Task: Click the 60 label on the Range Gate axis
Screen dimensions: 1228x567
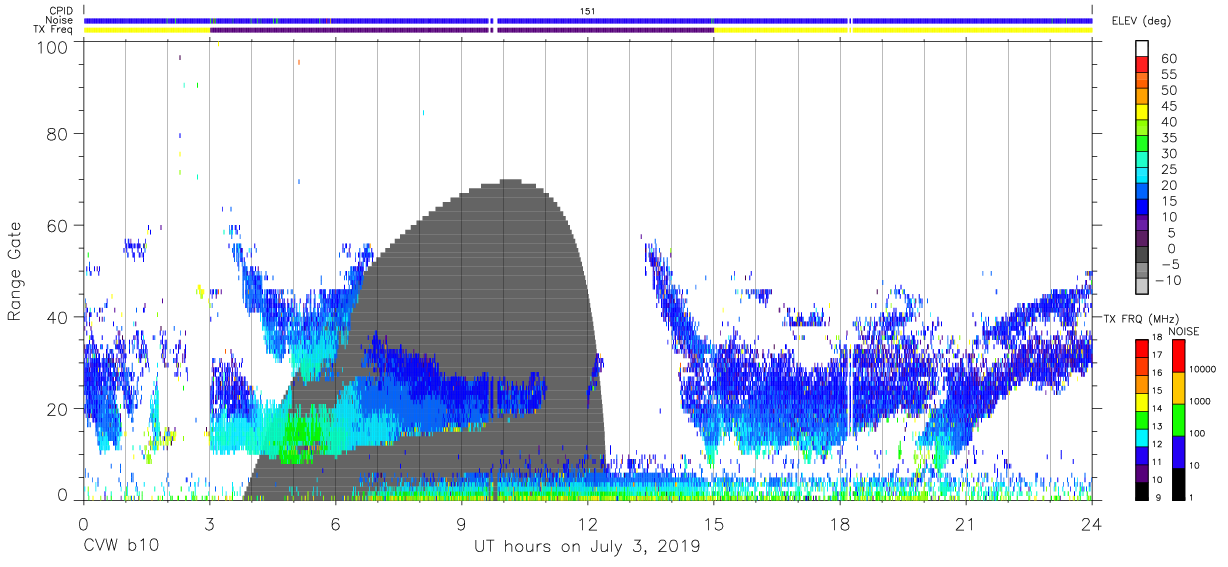Action: coord(57,226)
